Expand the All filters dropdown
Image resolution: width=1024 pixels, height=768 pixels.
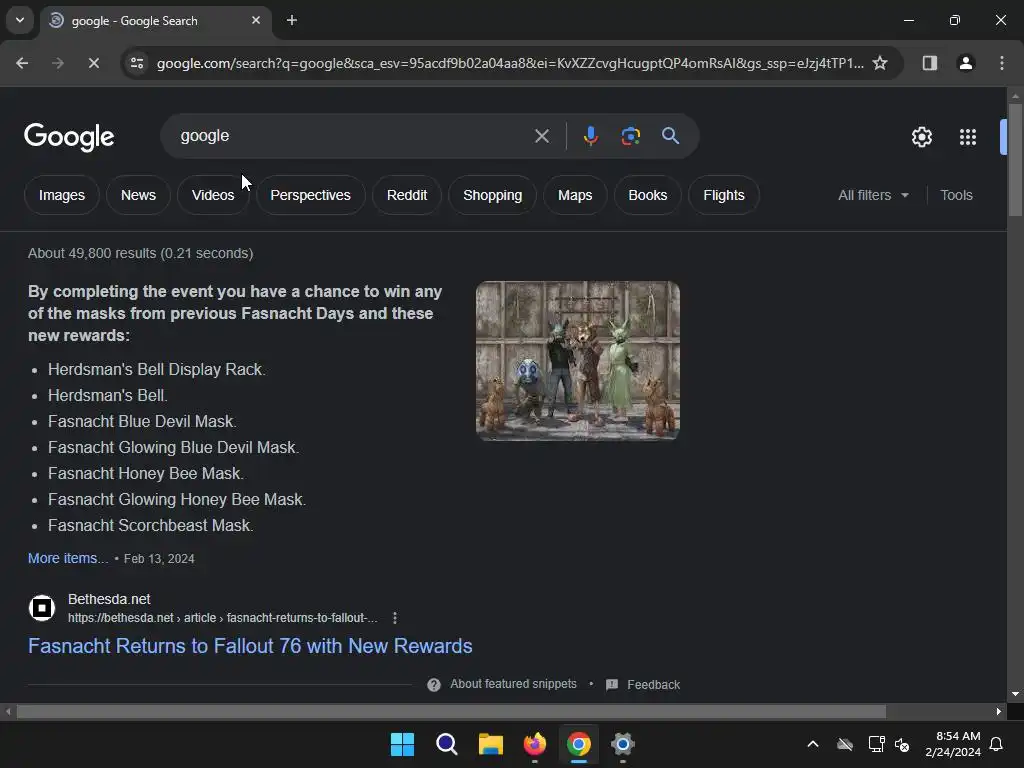click(x=873, y=195)
